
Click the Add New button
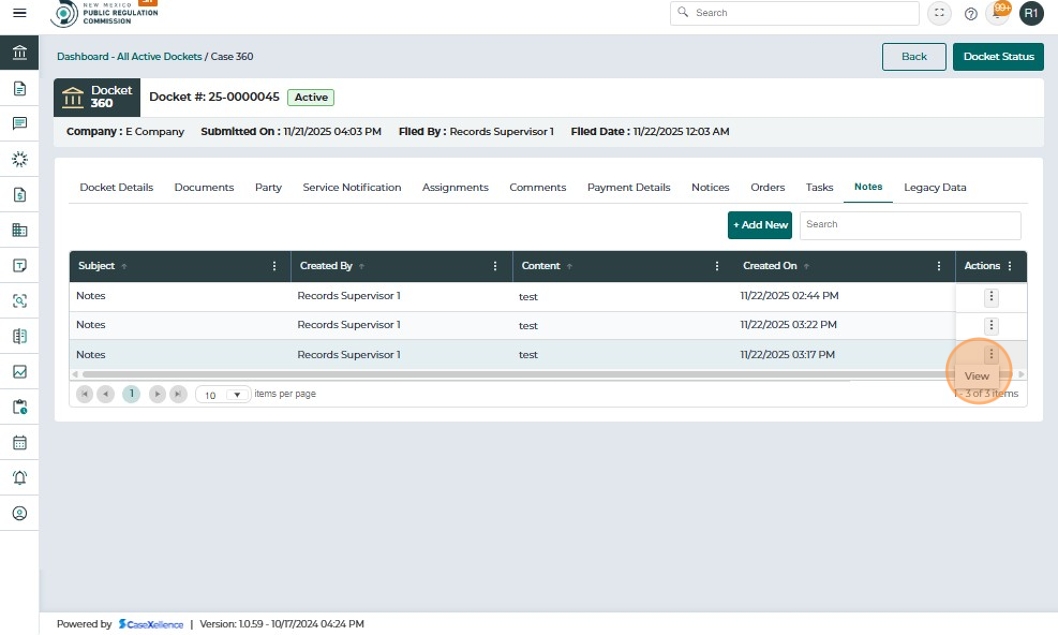tap(760, 225)
